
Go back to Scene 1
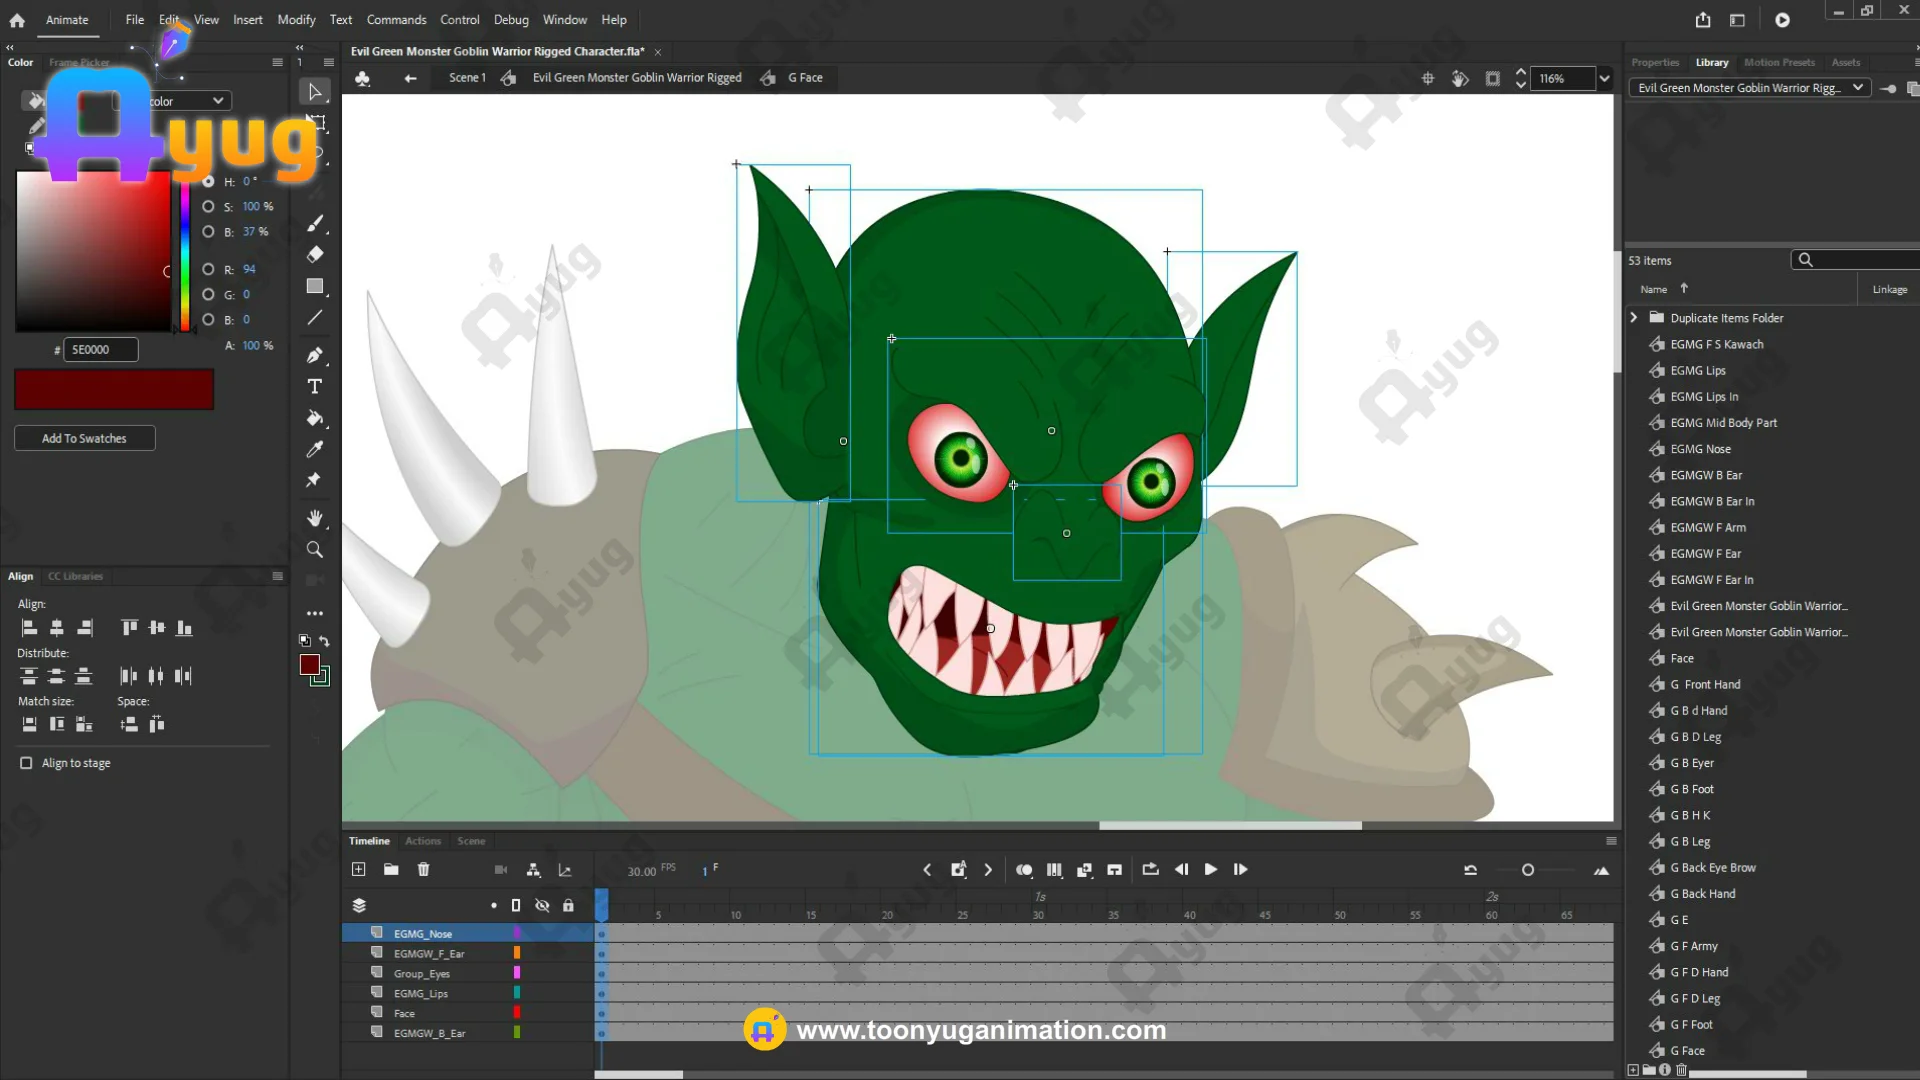466,78
